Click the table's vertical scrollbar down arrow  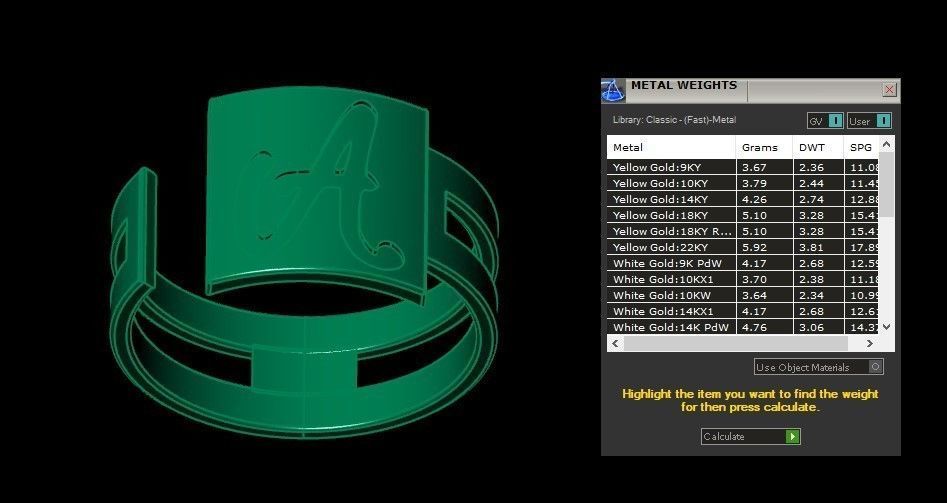tap(886, 327)
